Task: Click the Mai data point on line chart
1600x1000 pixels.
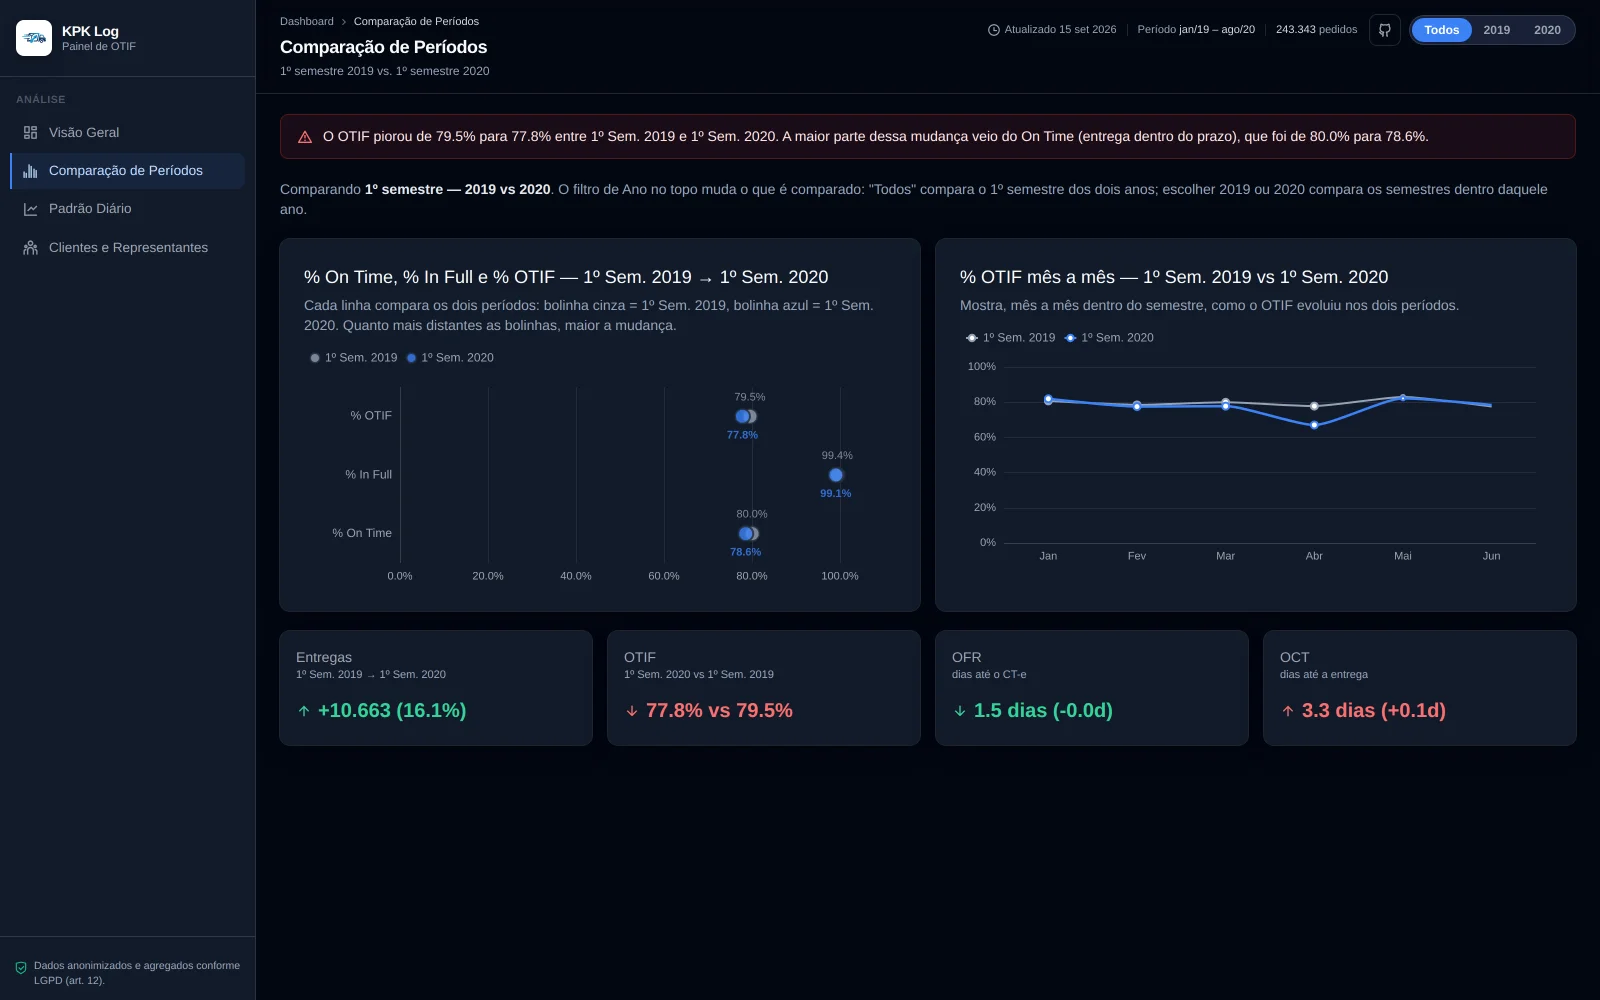Action: coord(1403,398)
